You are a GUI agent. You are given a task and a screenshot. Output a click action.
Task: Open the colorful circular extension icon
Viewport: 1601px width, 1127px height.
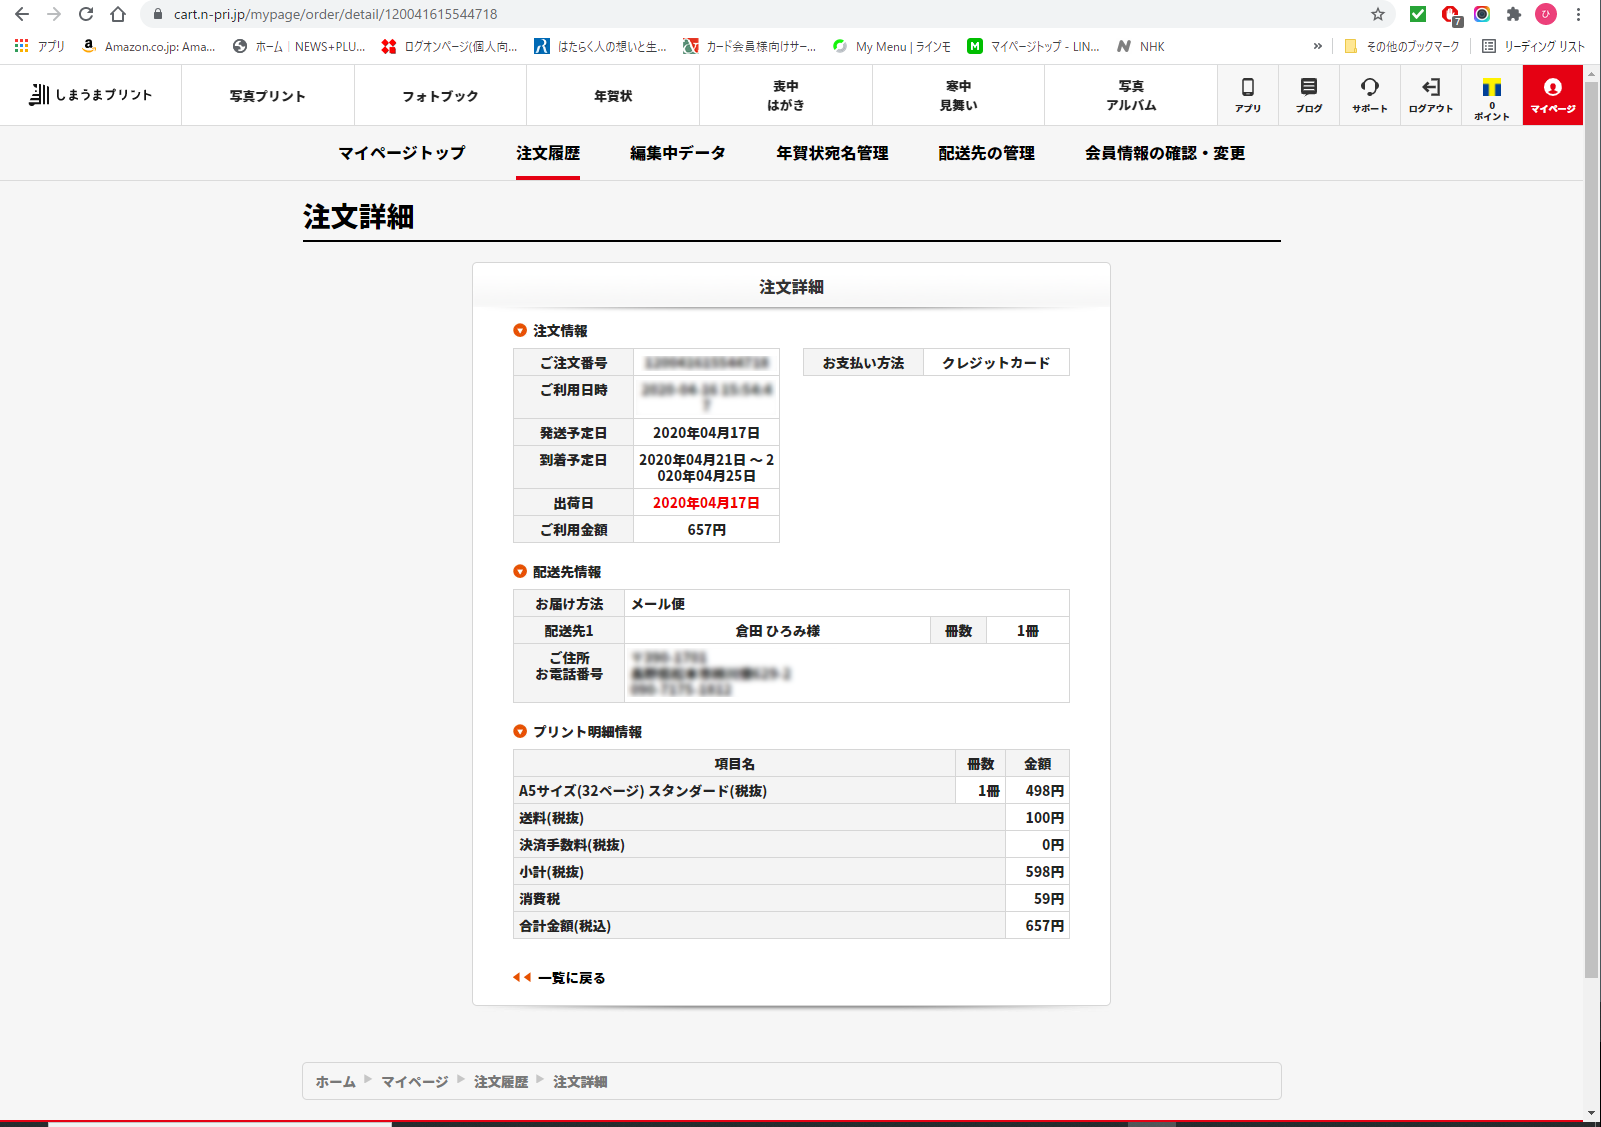coord(1482,14)
